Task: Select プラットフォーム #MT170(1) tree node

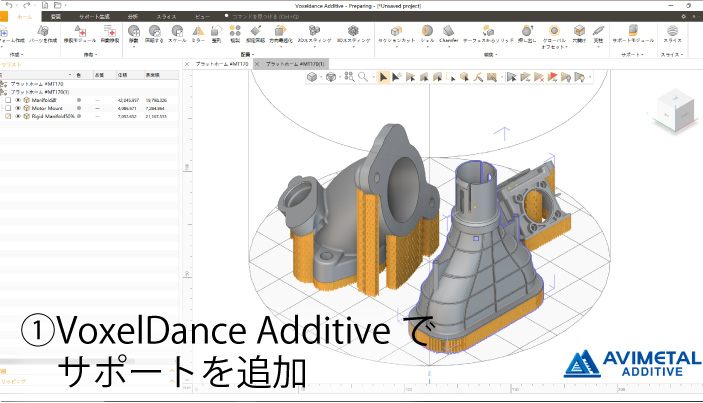Action: [40, 92]
